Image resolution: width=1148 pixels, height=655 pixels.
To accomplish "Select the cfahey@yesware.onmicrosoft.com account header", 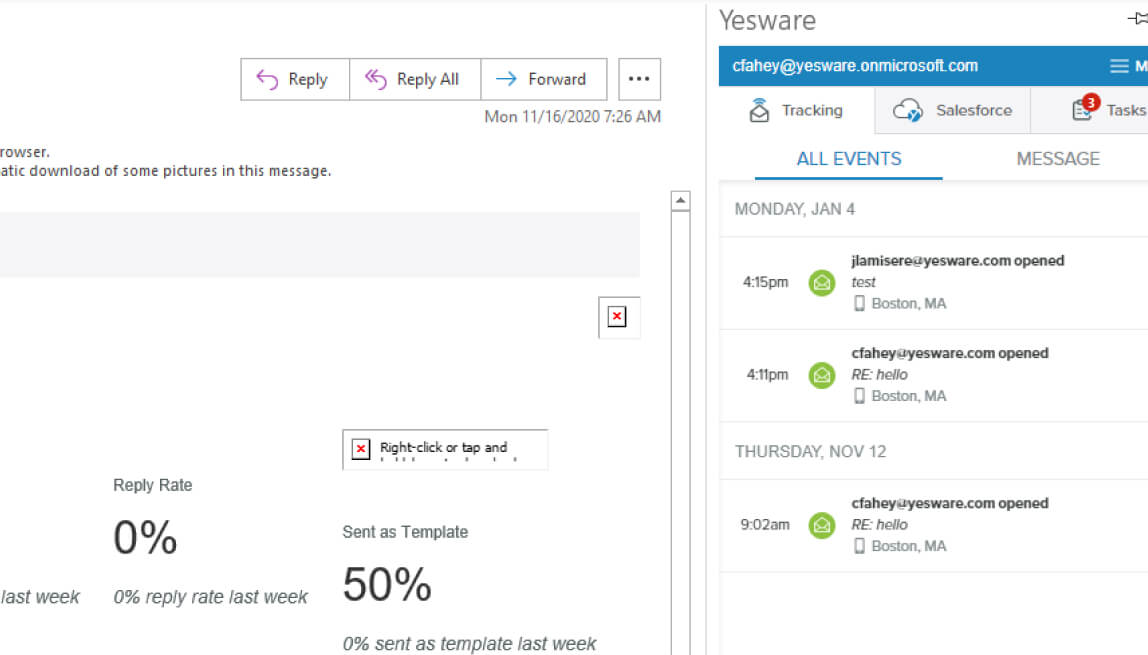I will pyautogui.click(x=855, y=66).
